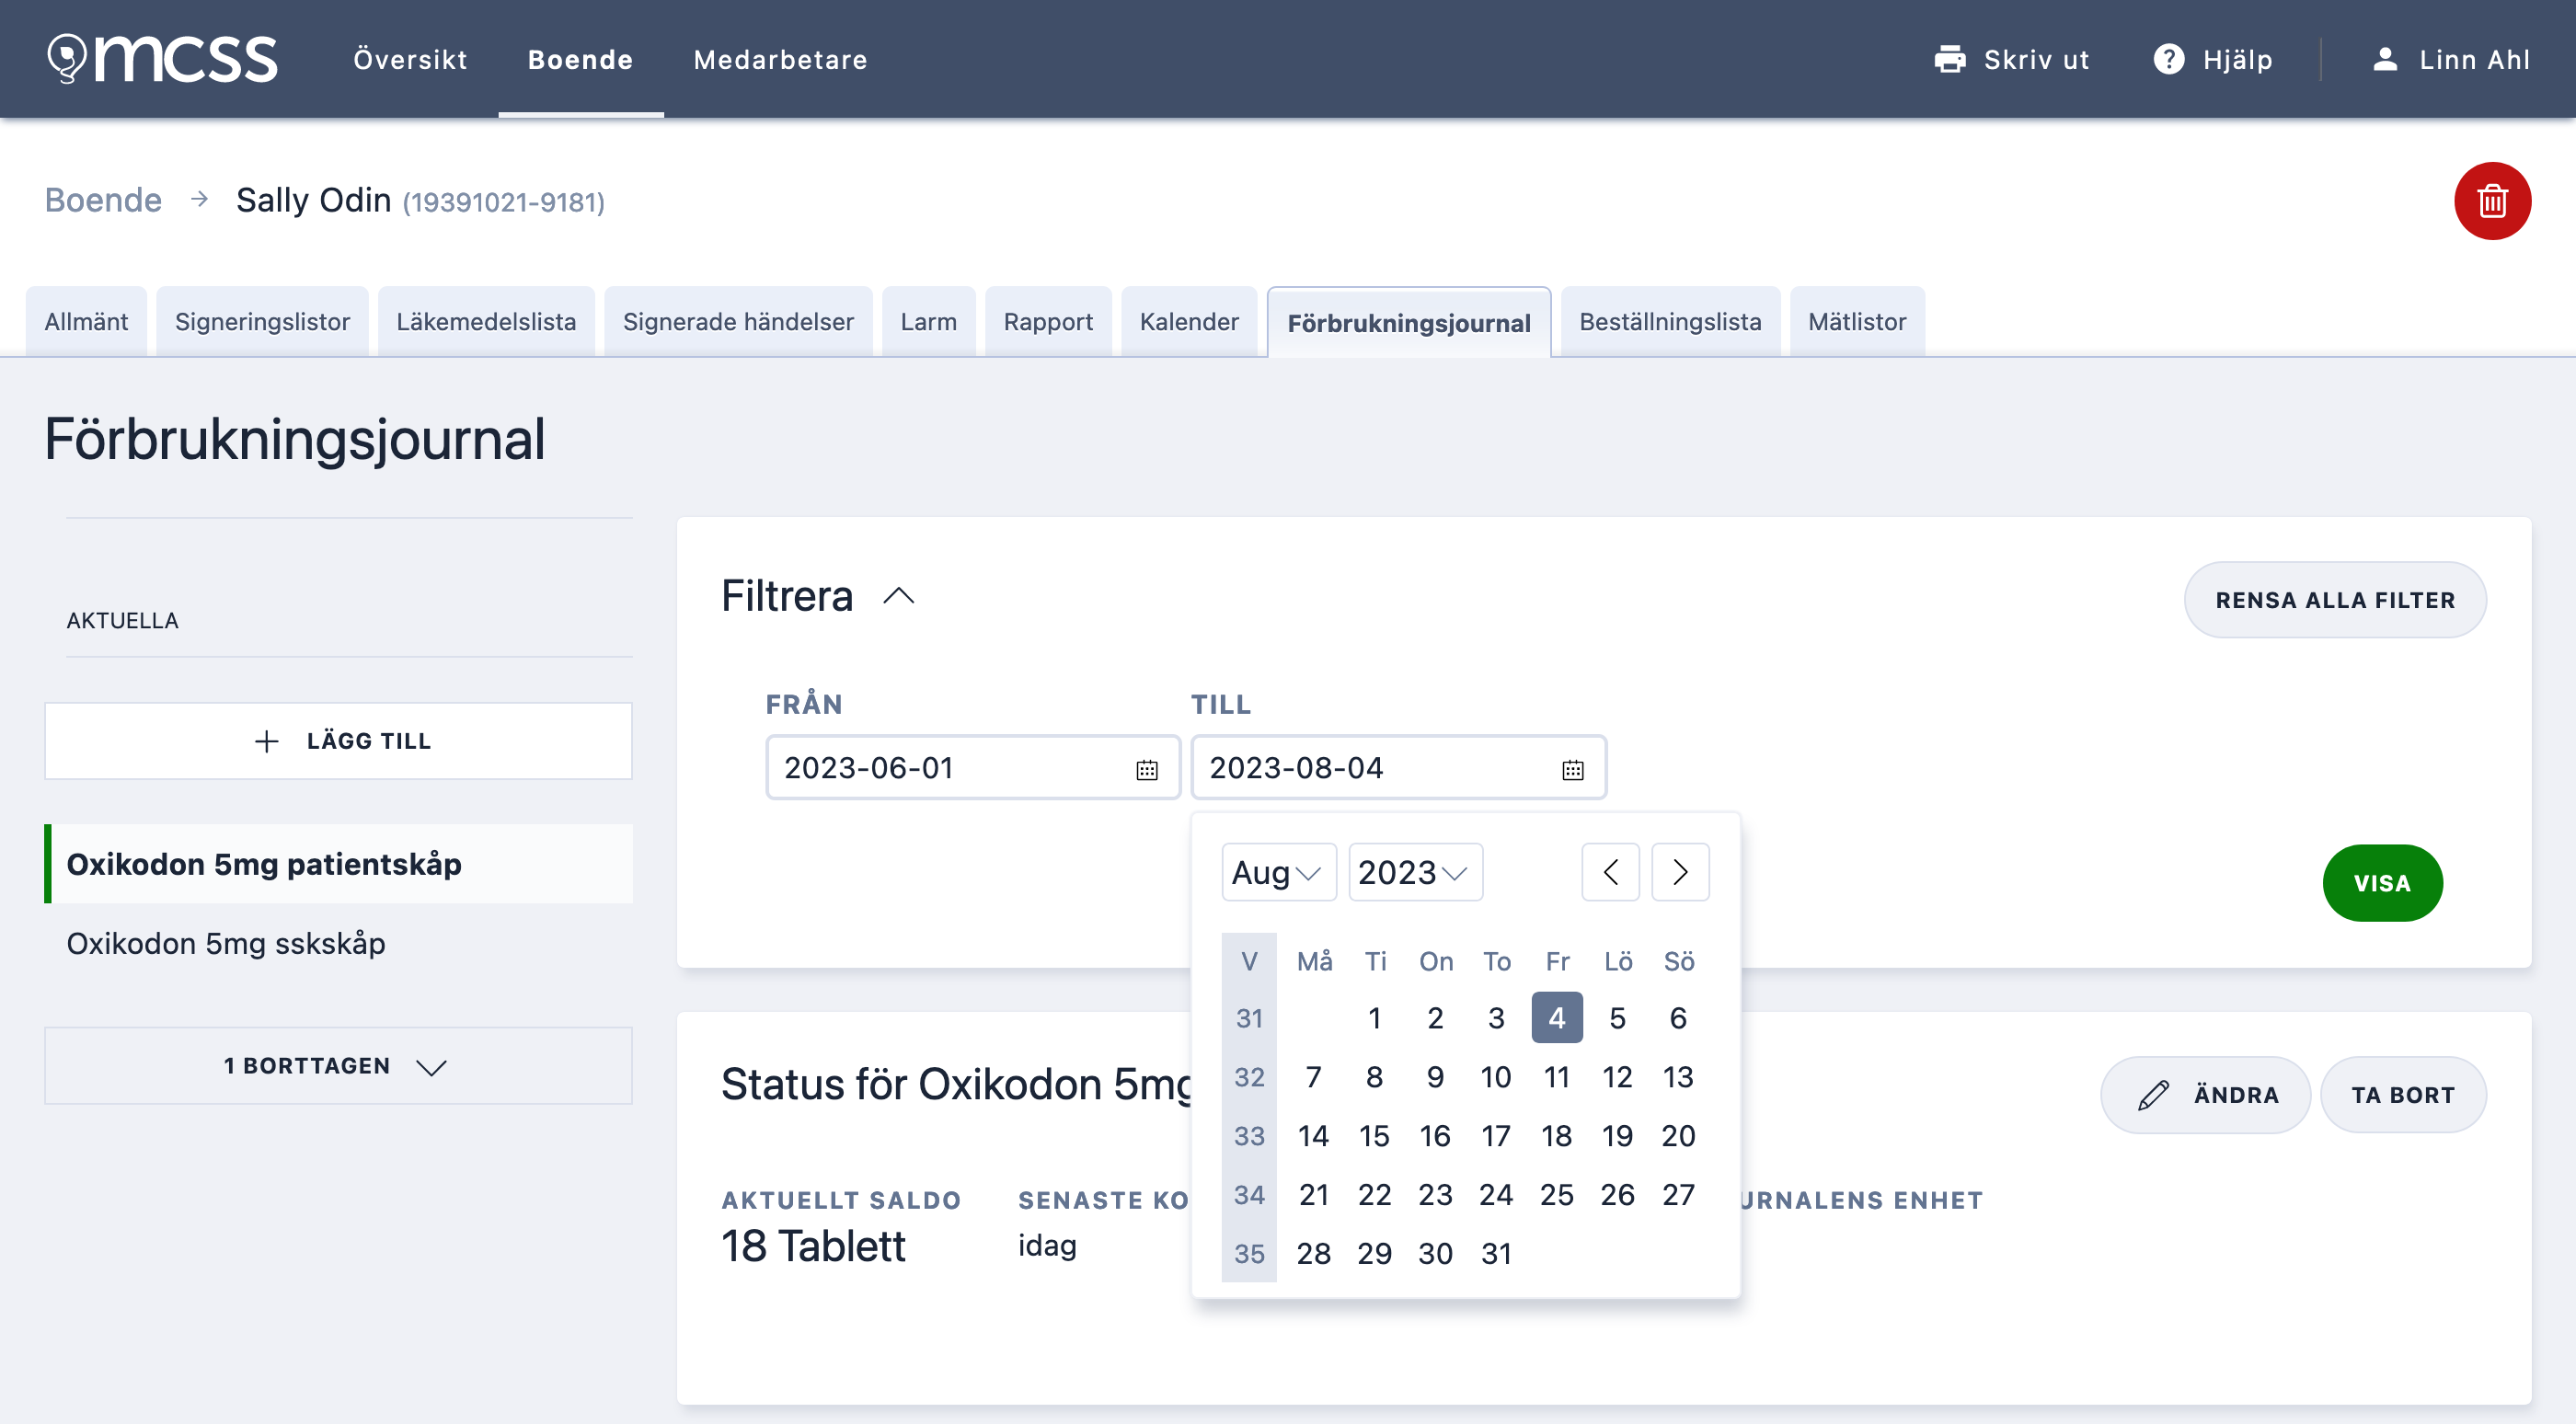Switch to the Läkemedelslista tab
The image size is (2576, 1424).
click(x=486, y=322)
